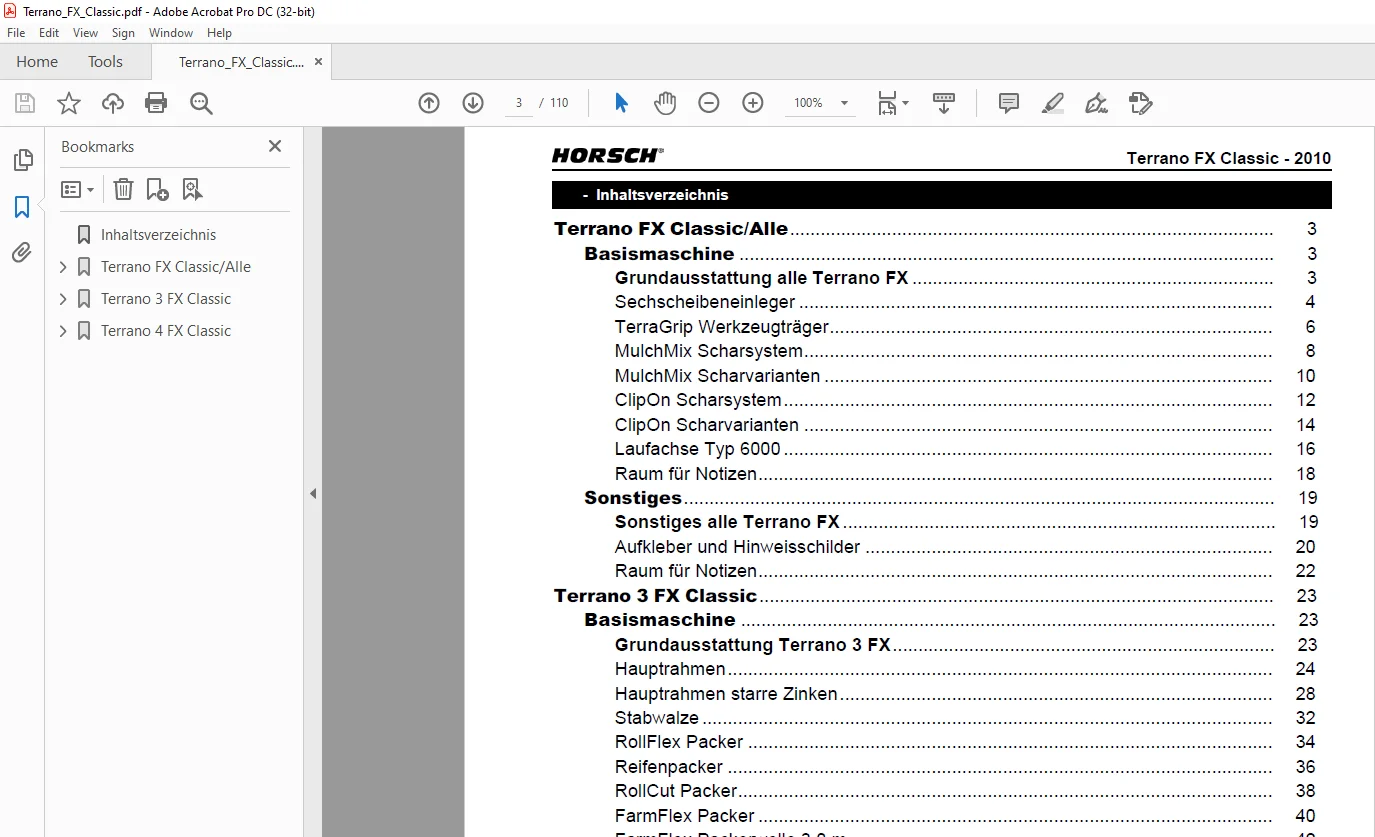The height and width of the screenshot is (837, 1375).
Task: Open the Sign document pen tool
Action: pos(1096,103)
